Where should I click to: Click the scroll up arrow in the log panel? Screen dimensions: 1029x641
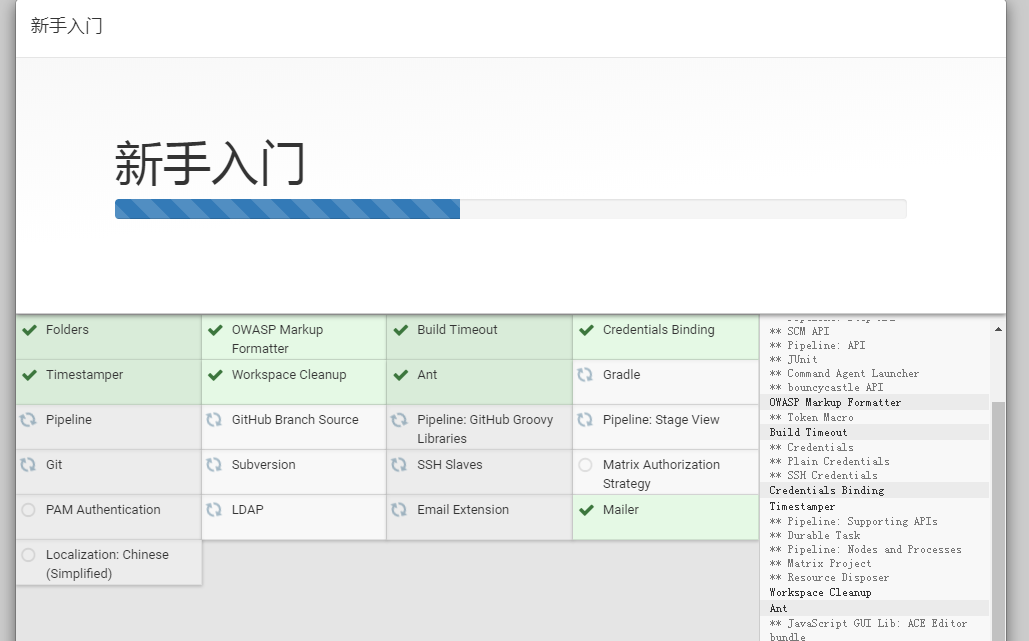(998, 329)
